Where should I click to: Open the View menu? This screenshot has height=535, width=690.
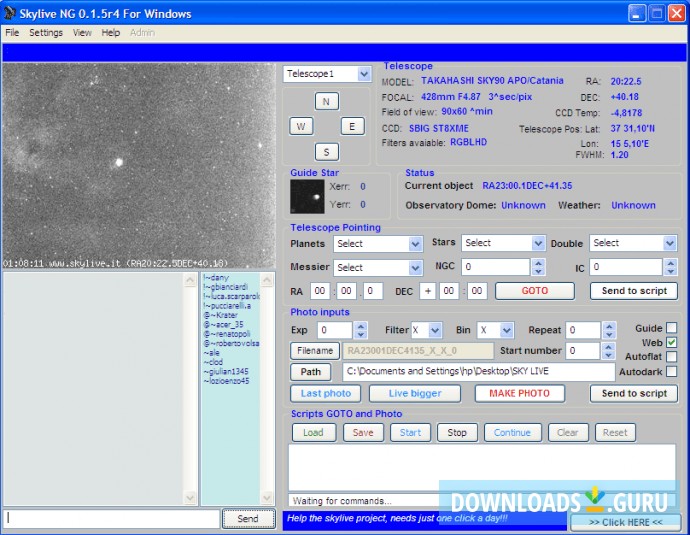tap(82, 33)
